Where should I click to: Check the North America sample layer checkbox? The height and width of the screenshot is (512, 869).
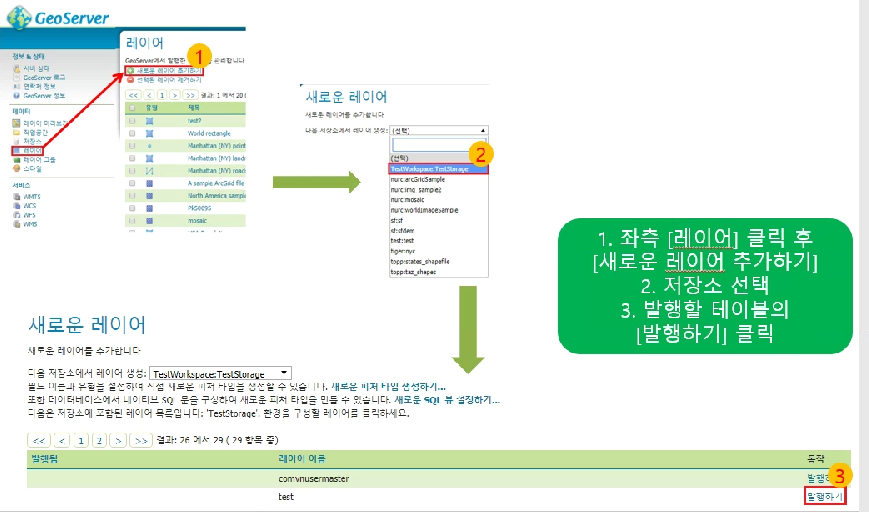pyautogui.click(x=132, y=196)
